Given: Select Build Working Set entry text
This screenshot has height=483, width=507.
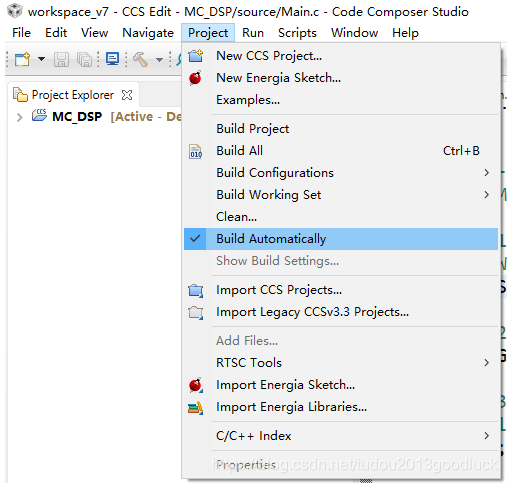Looking at the screenshot, I should coord(269,195).
